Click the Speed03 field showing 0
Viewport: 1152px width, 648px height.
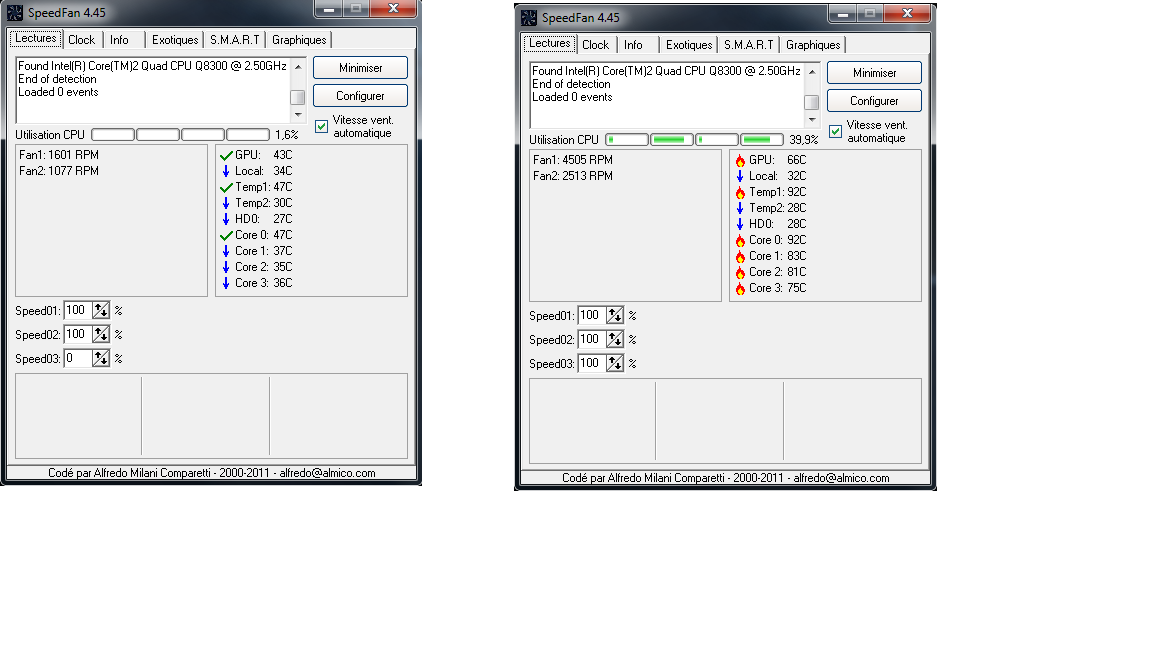coord(78,359)
